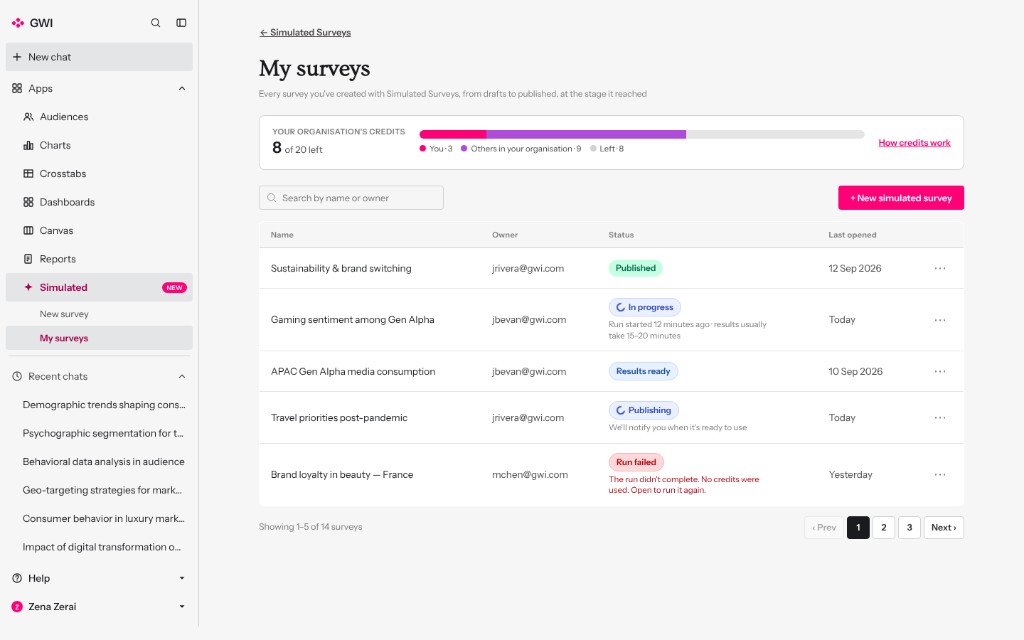This screenshot has width=1024, height=640.
Task: Open 'Behavioral data analysis in audience' chat
Action: (103, 462)
